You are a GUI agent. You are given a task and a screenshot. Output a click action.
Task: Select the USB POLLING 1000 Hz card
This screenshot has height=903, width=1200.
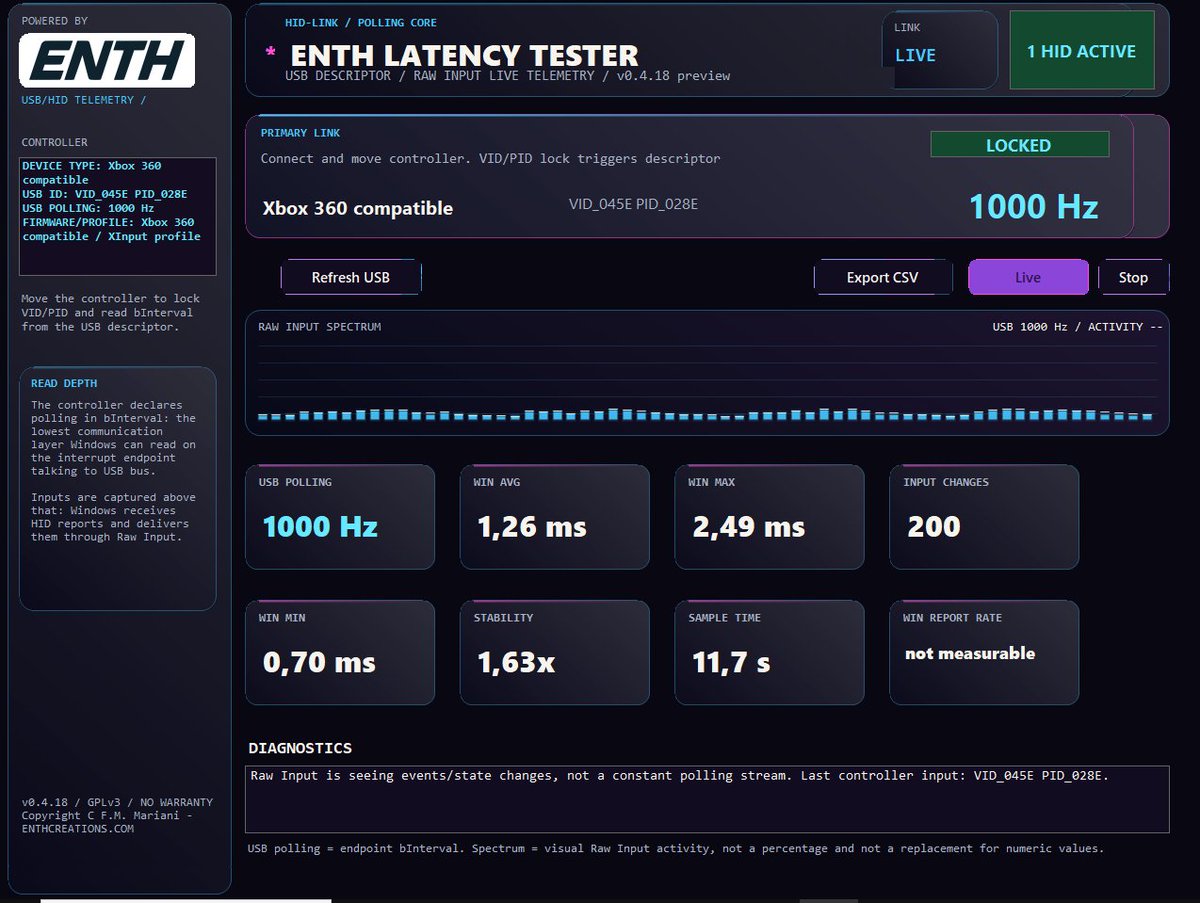pyautogui.click(x=340, y=516)
